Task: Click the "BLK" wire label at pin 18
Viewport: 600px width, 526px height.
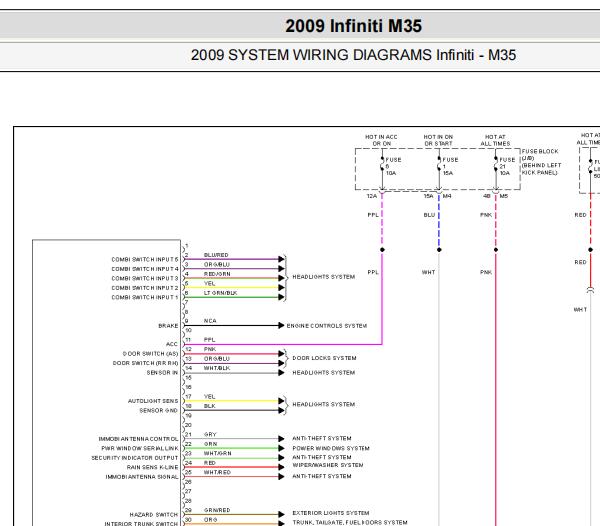Action: (x=210, y=406)
